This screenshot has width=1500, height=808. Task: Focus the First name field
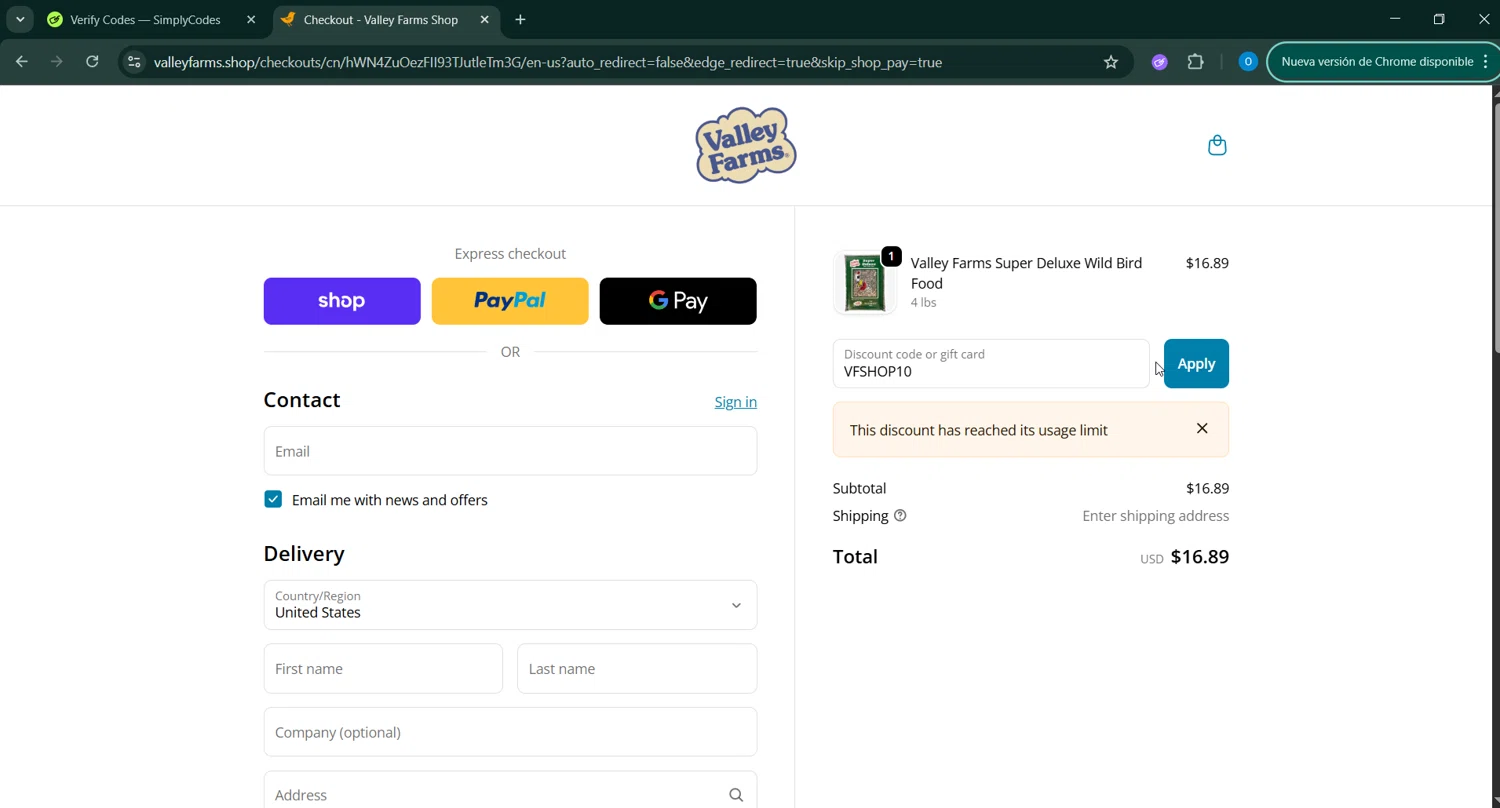click(x=383, y=669)
